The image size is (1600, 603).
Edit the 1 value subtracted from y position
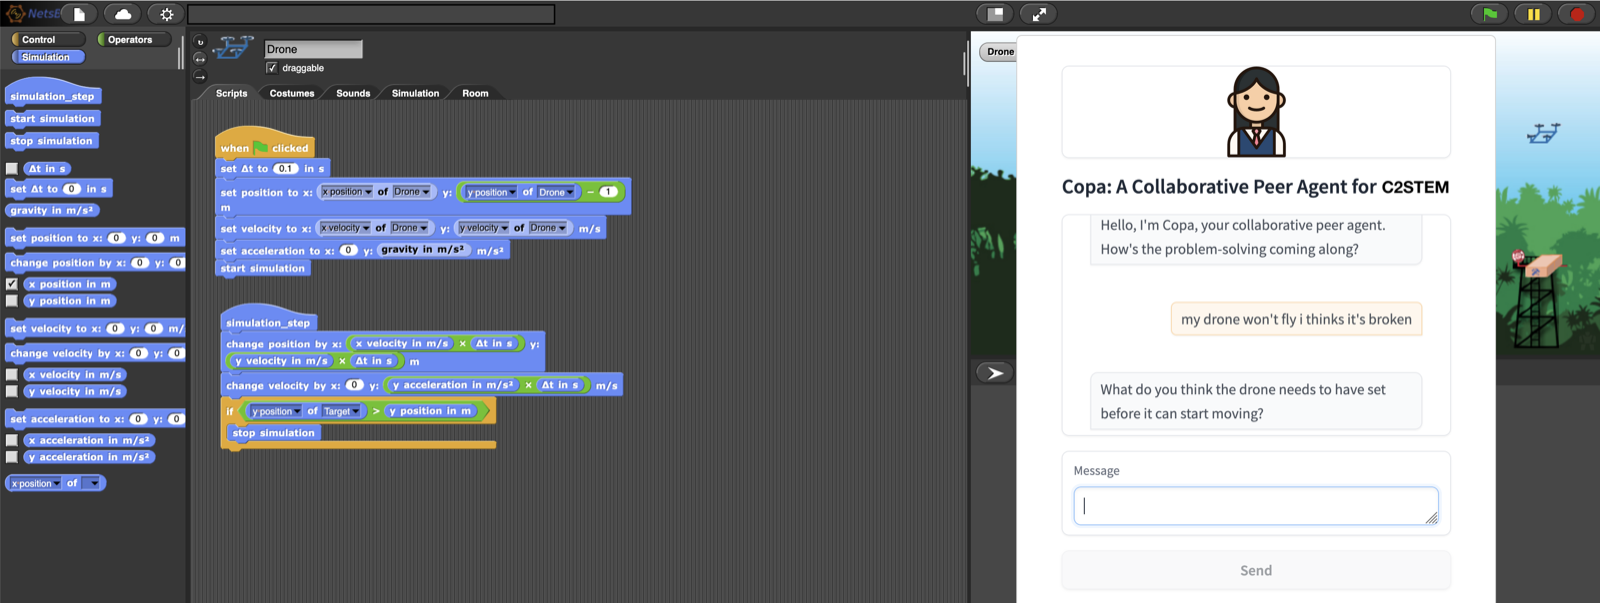[607, 192]
